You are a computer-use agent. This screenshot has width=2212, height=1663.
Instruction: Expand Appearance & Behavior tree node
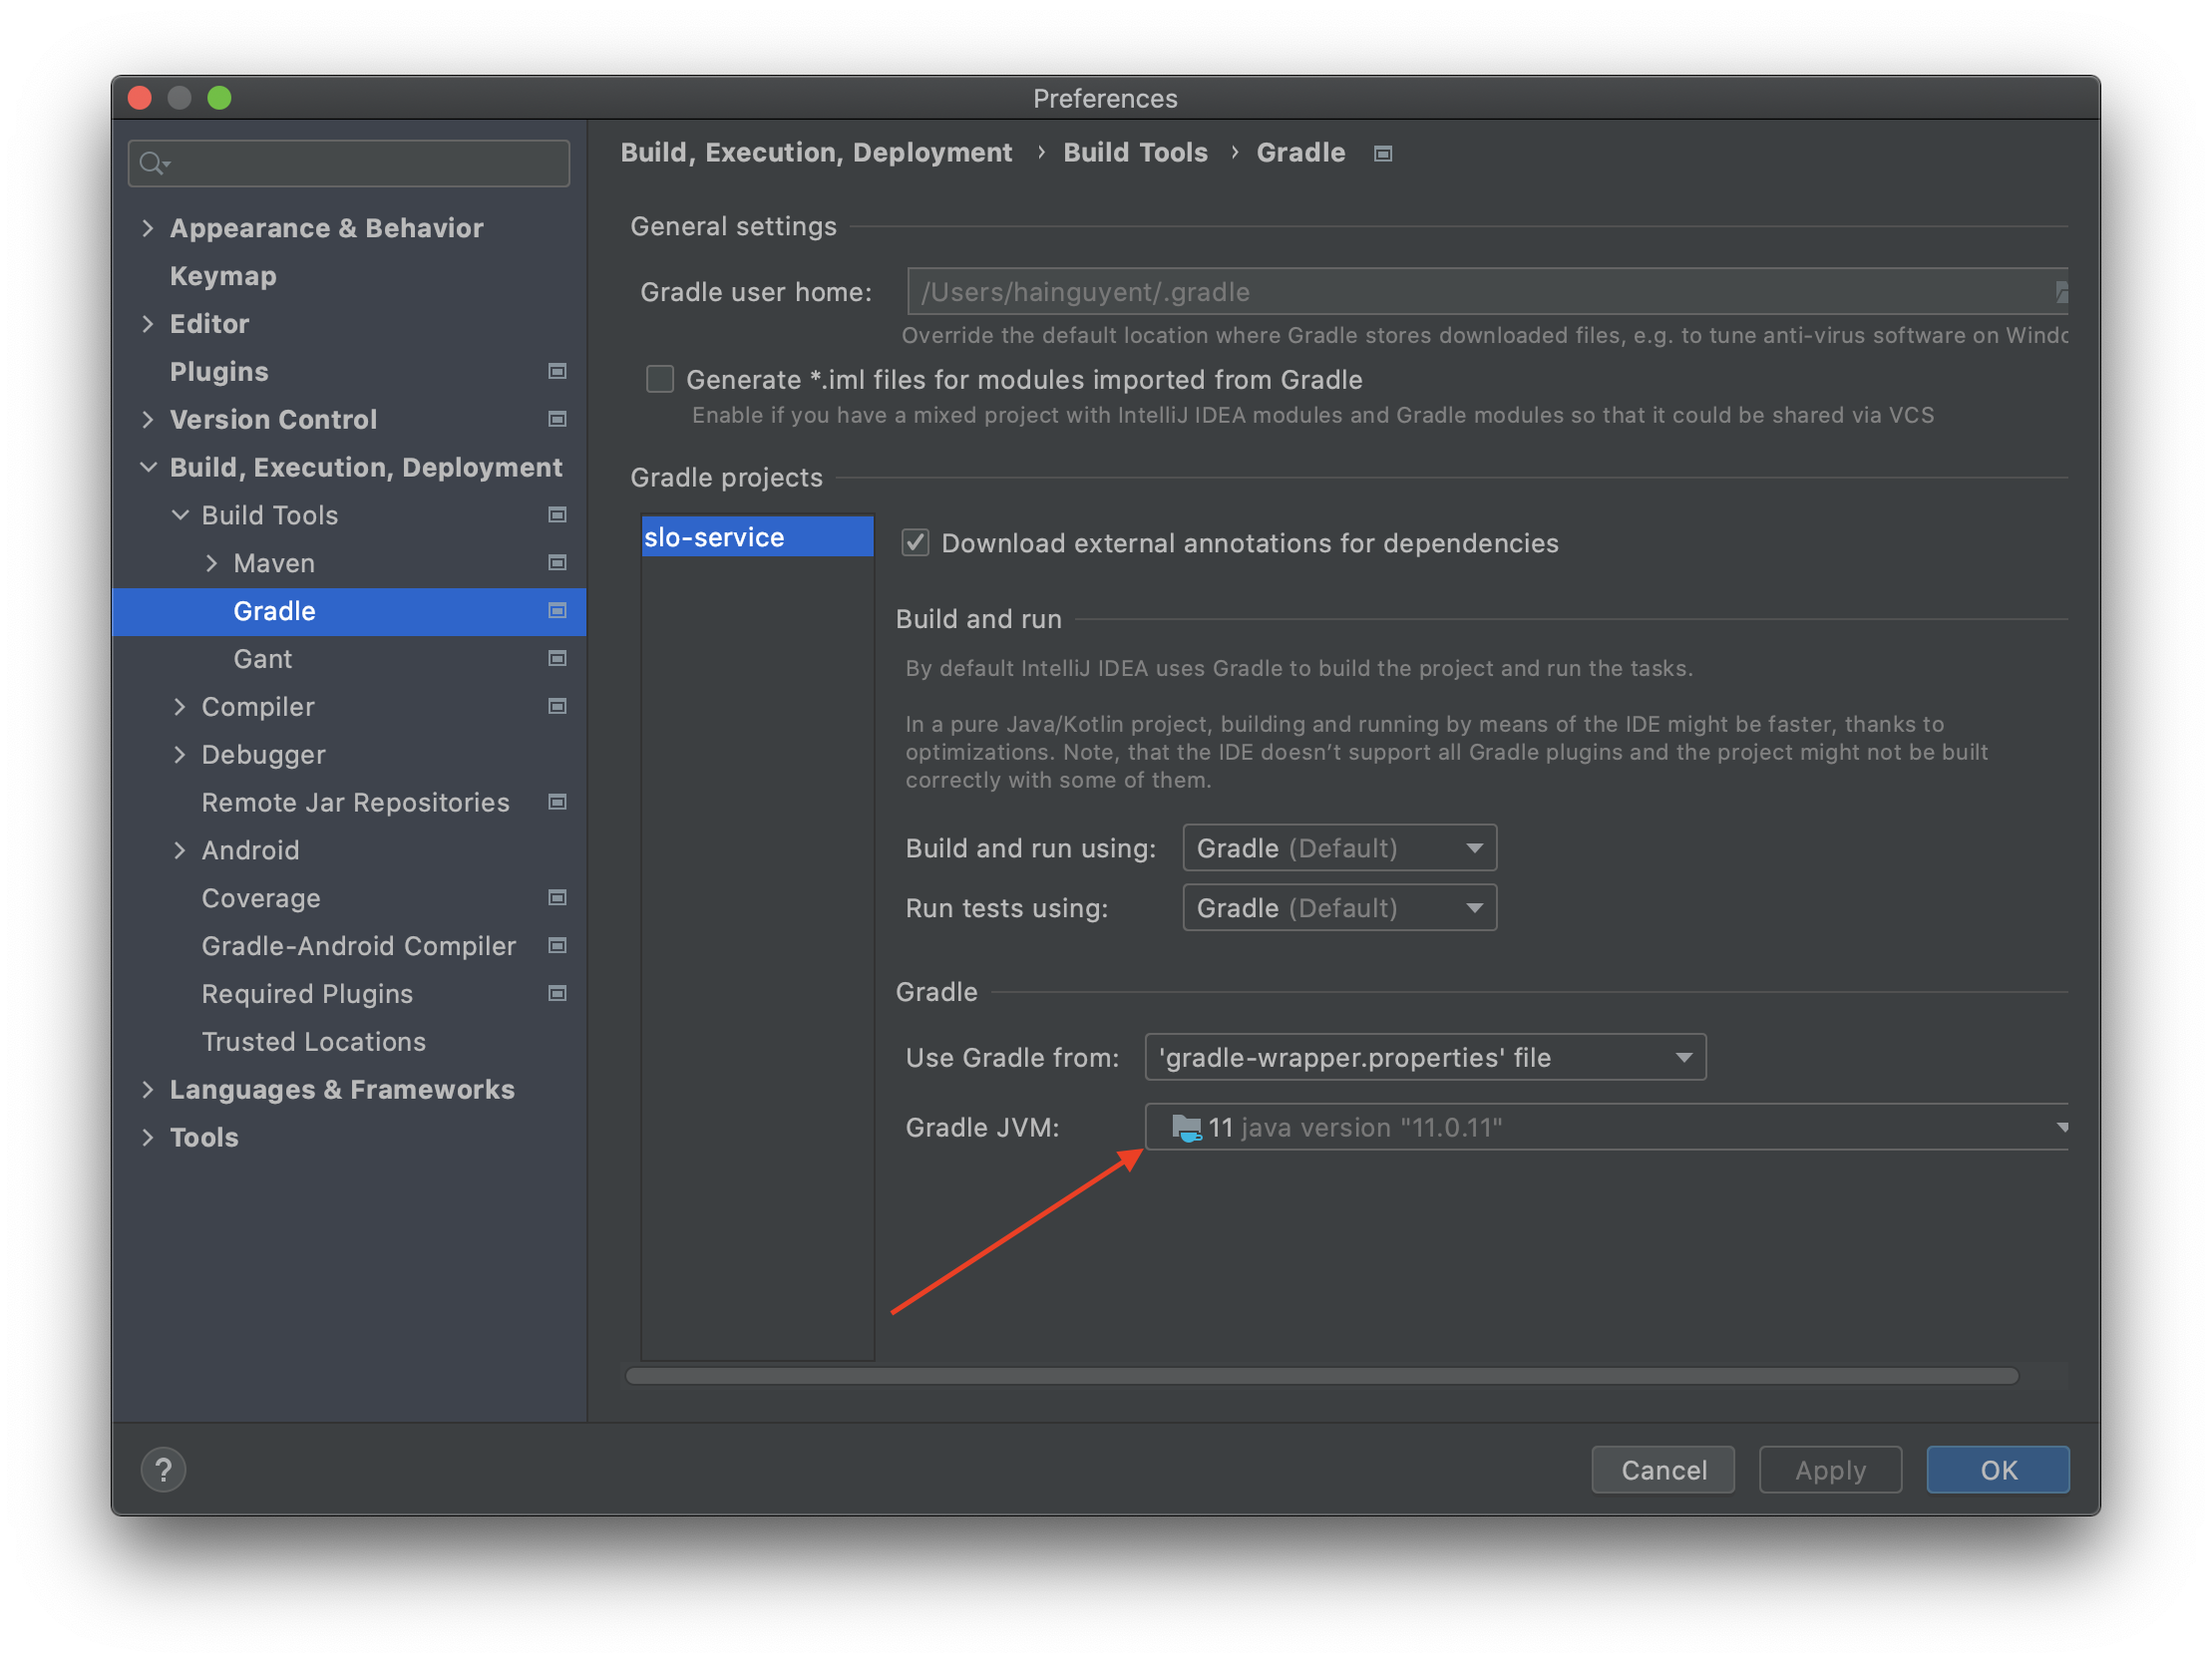point(148,228)
